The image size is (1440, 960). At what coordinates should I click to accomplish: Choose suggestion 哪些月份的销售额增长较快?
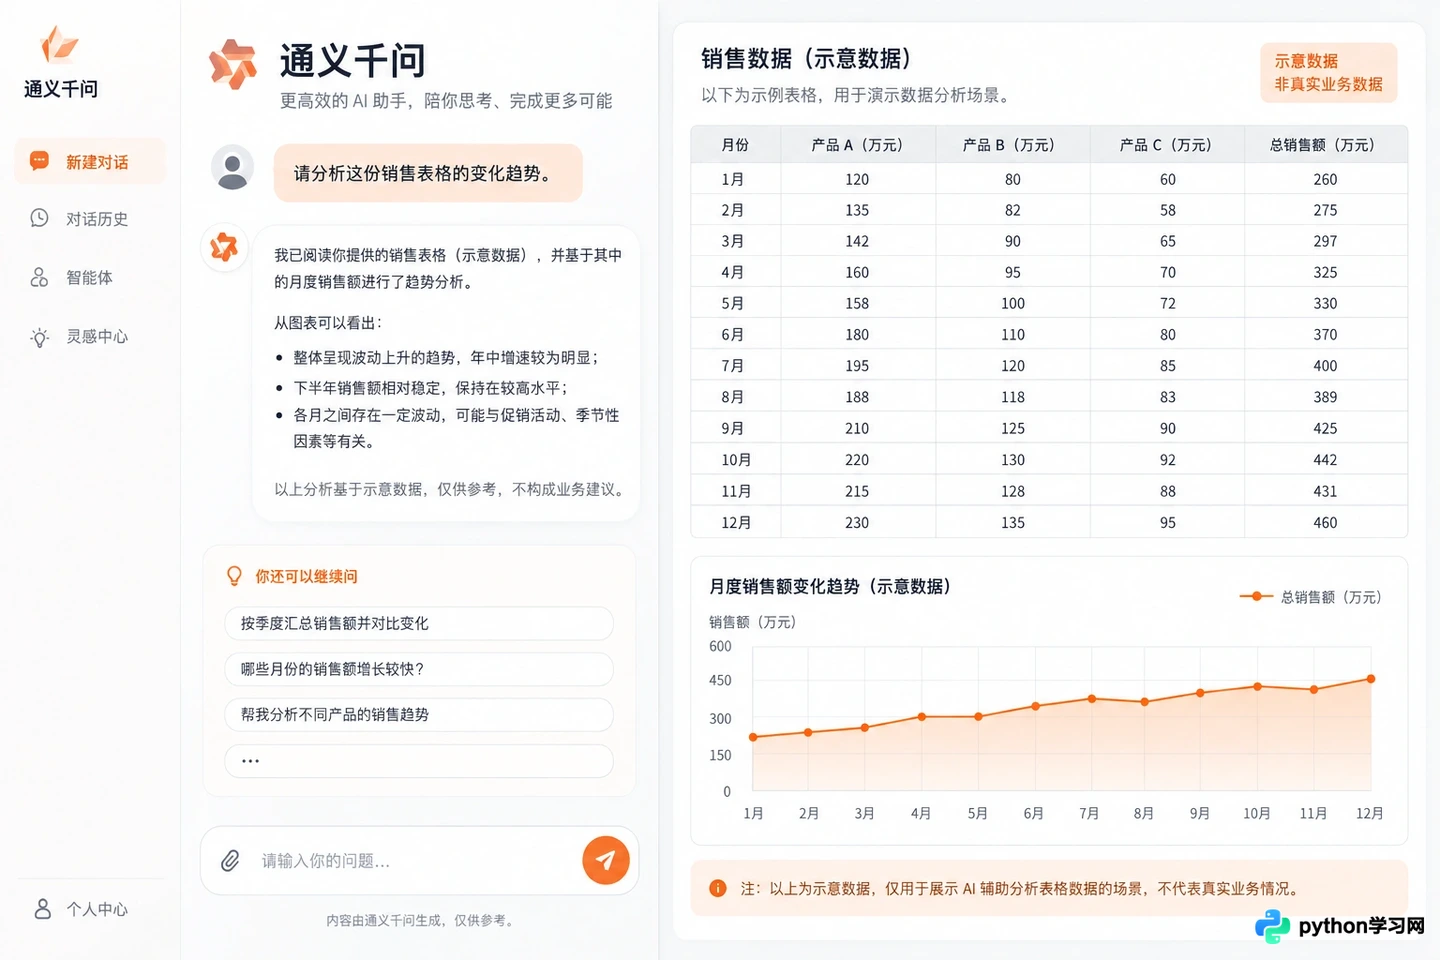pos(419,669)
